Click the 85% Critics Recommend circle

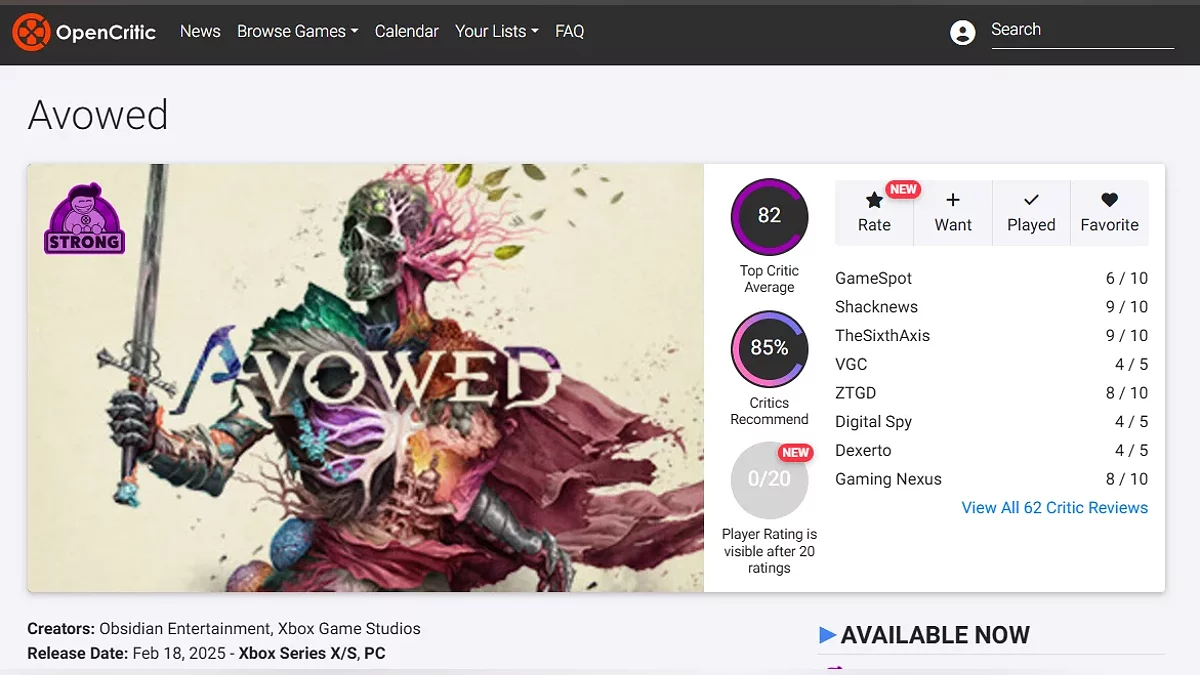pos(769,348)
